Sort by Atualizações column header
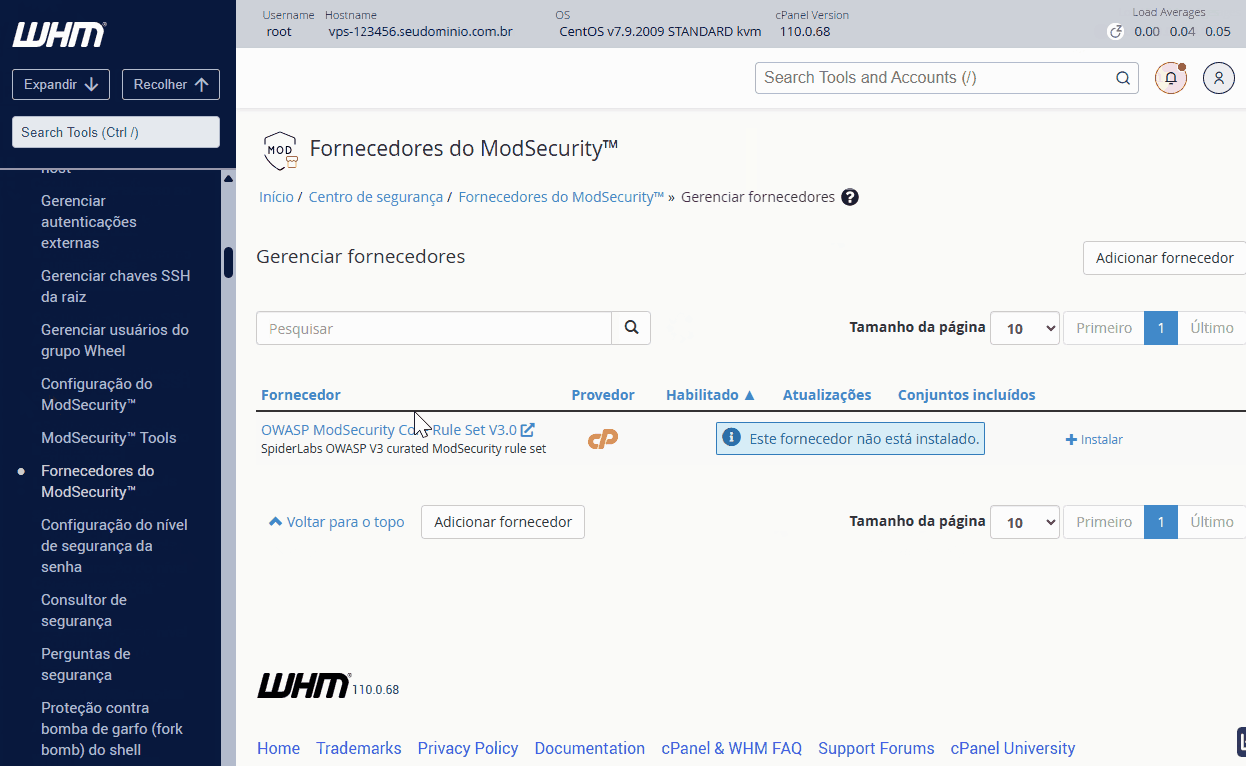Viewport: 1246px width, 766px height. (827, 395)
